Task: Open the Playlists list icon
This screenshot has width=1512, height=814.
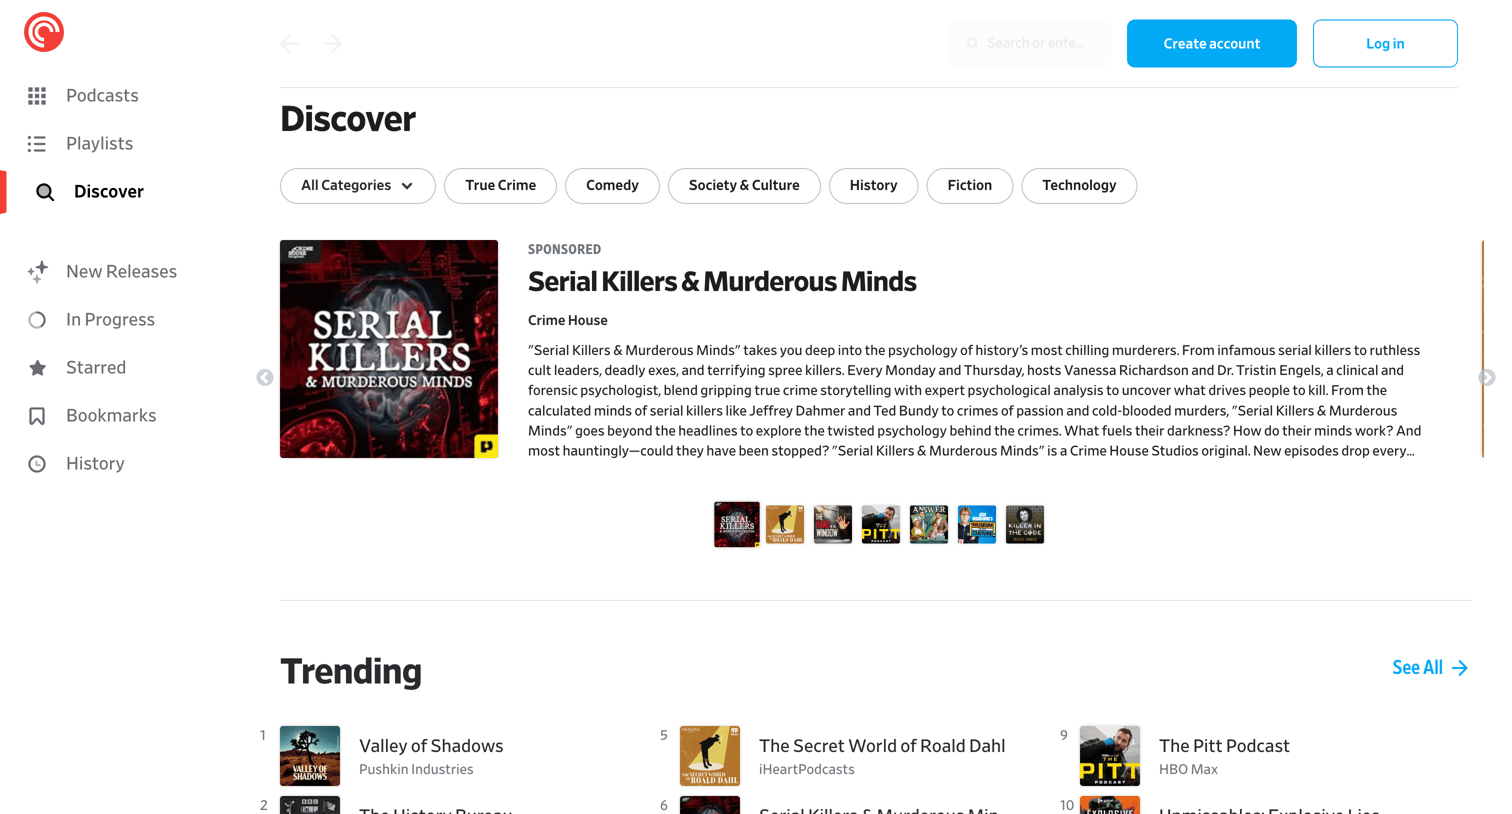Action: click(37, 144)
